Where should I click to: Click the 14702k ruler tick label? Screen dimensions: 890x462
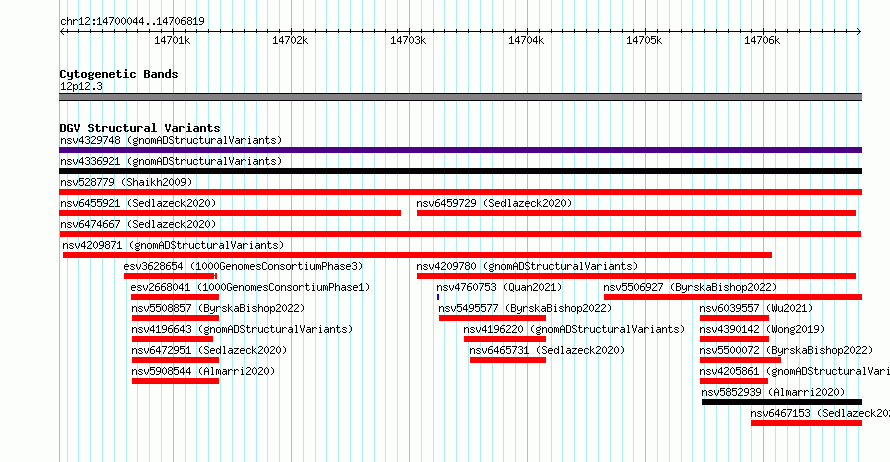tap(290, 40)
